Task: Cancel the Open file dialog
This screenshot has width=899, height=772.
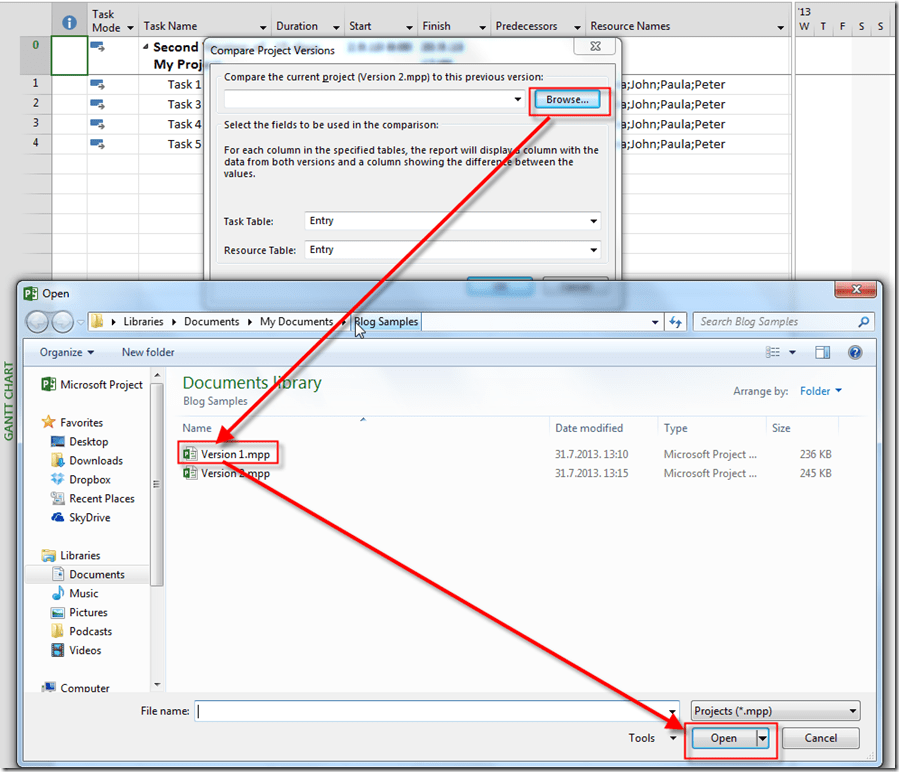Action: (x=820, y=738)
